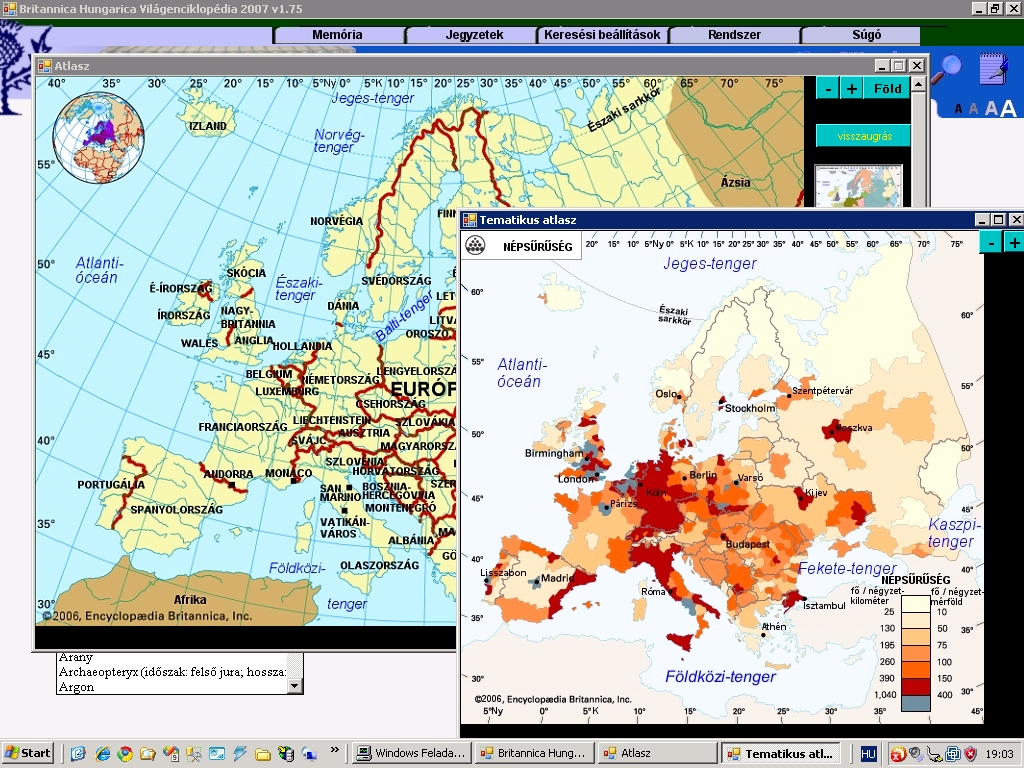Click Afrika label on Atlasz map
Screen dimensions: 1024x768
coord(190,600)
